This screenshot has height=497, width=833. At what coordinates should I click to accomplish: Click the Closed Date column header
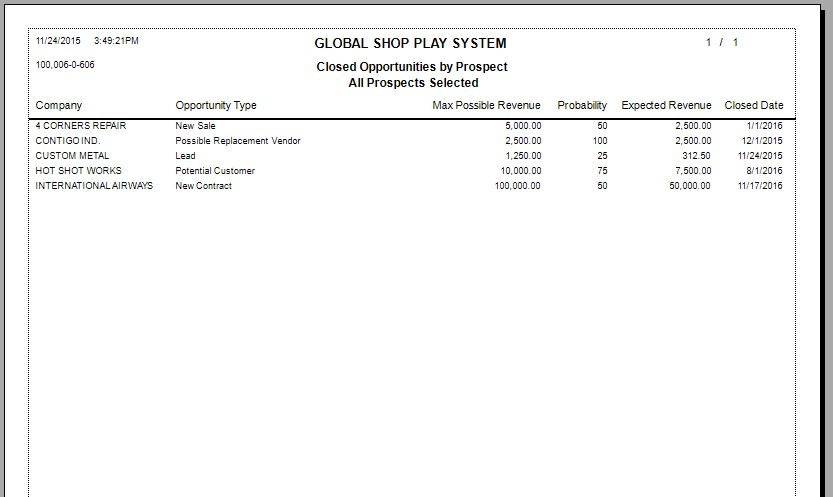pyautogui.click(x=754, y=105)
